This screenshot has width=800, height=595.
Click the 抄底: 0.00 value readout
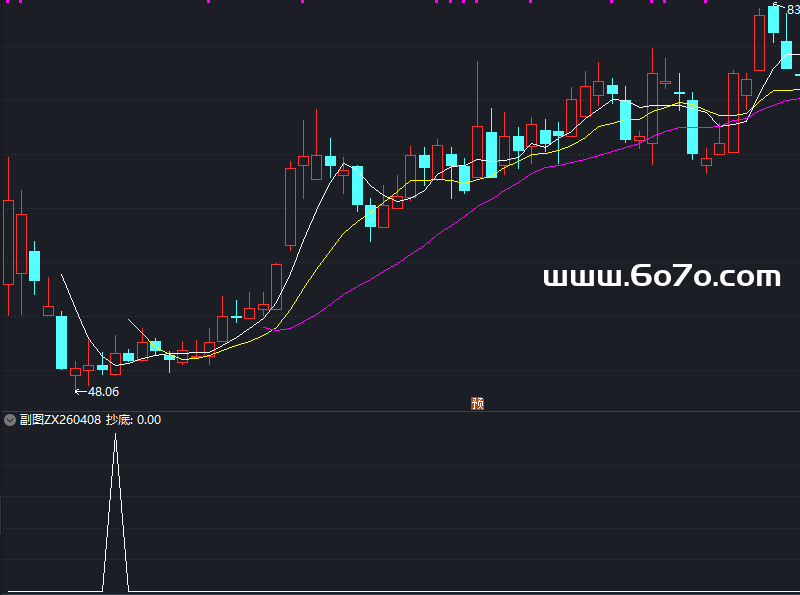tap(133, 420)
